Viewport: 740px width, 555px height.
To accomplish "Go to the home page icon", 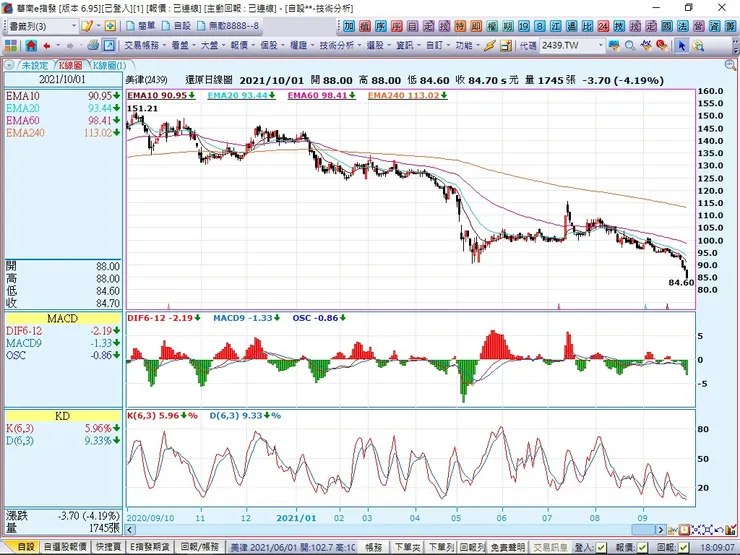I will click(31, 46).
